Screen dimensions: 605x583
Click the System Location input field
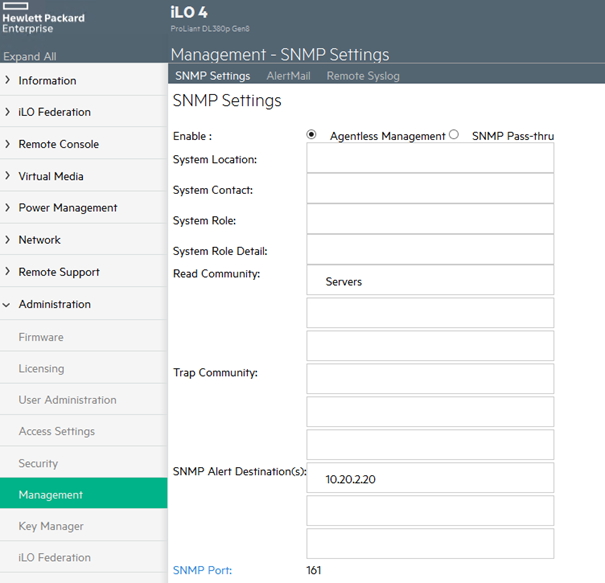pyautogui.click(x=430, y=158)
